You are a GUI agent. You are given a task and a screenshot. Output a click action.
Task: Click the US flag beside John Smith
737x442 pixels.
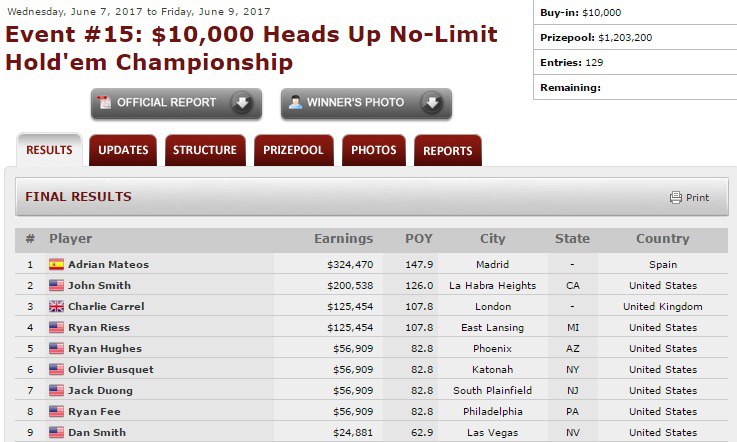[57, 286]
